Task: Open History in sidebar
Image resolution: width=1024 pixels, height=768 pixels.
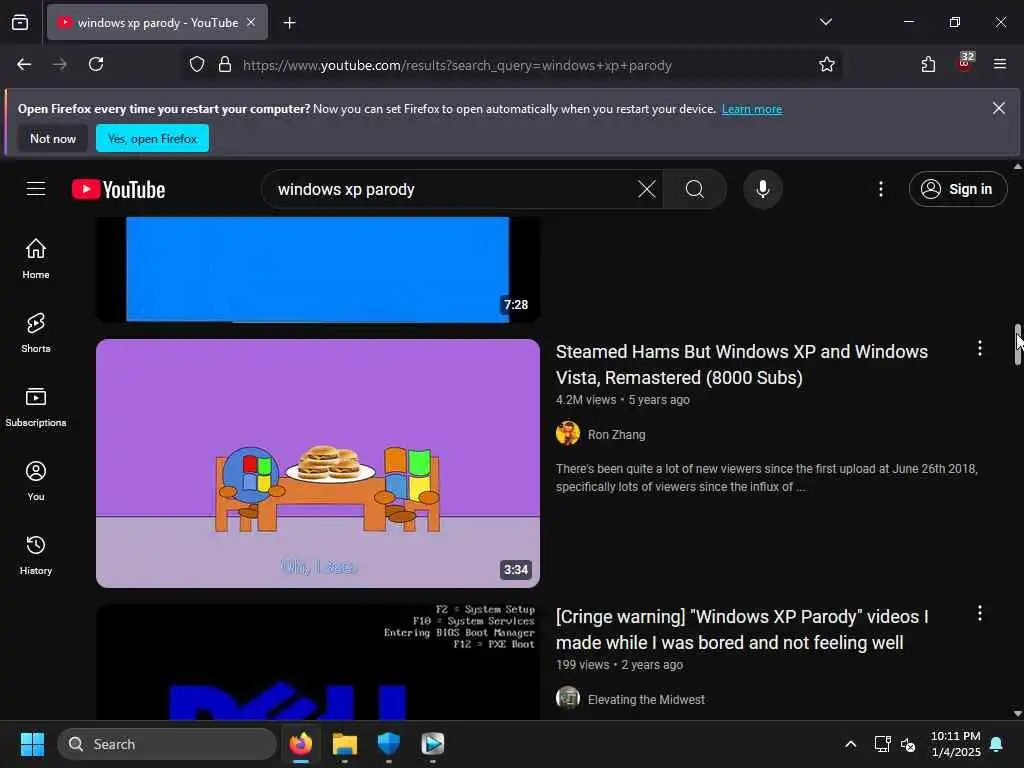Action: click(36, 554)
